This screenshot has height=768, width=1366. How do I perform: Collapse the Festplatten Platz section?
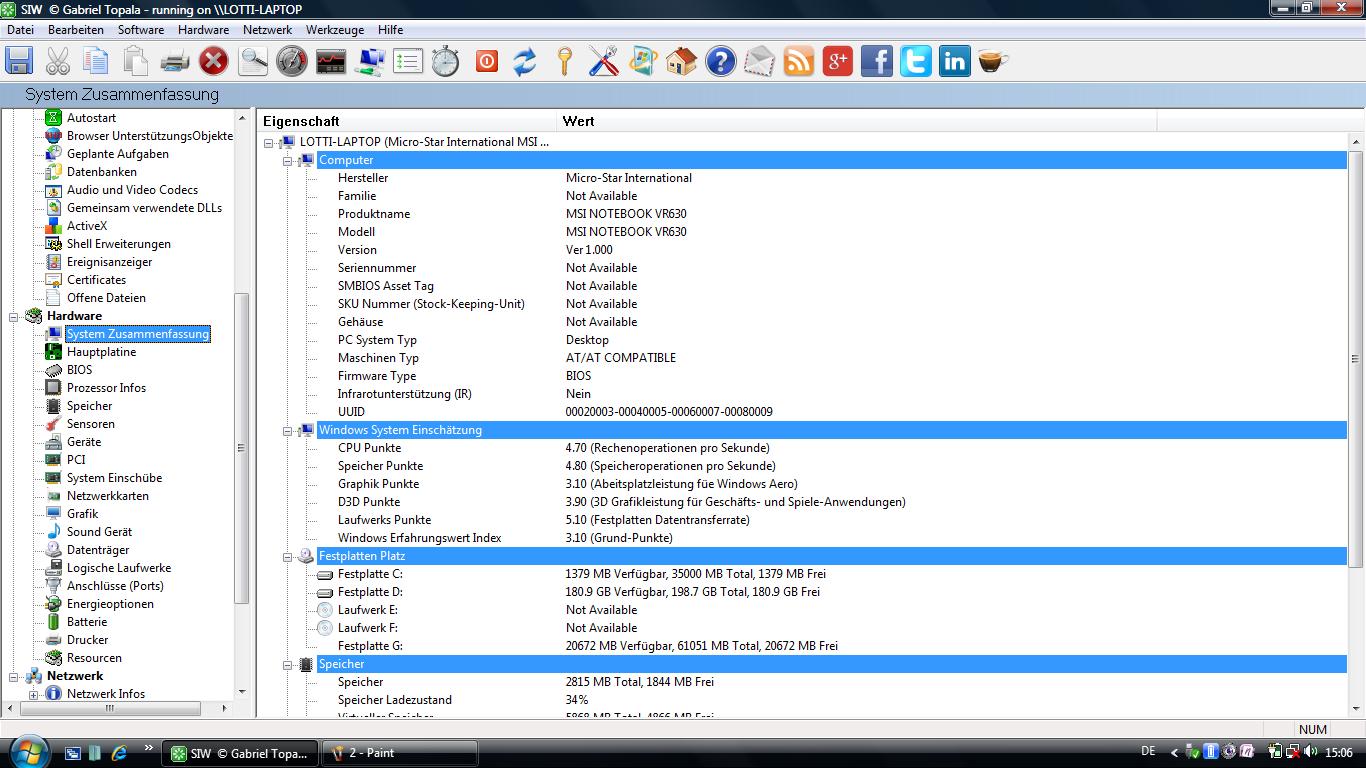pyautogui.click(x=287, y=556)
